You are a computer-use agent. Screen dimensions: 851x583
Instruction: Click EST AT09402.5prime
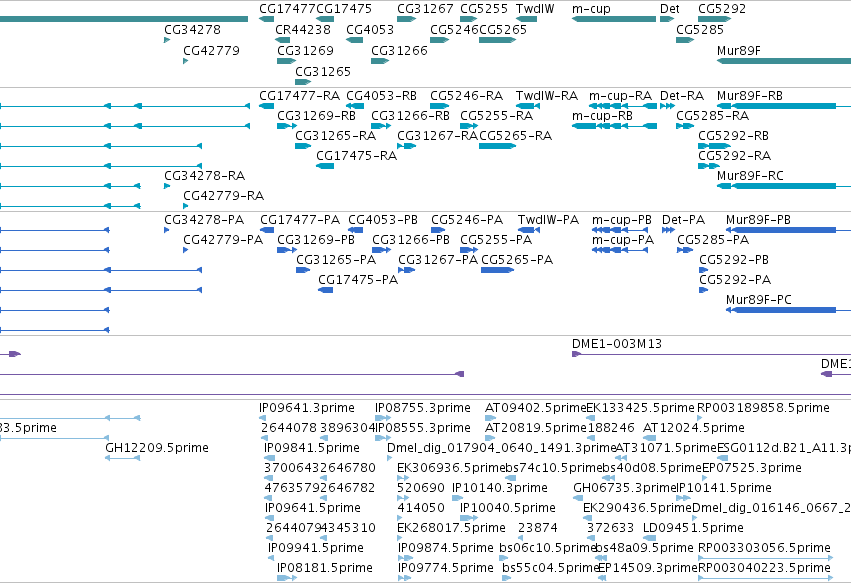coord(491,418)
